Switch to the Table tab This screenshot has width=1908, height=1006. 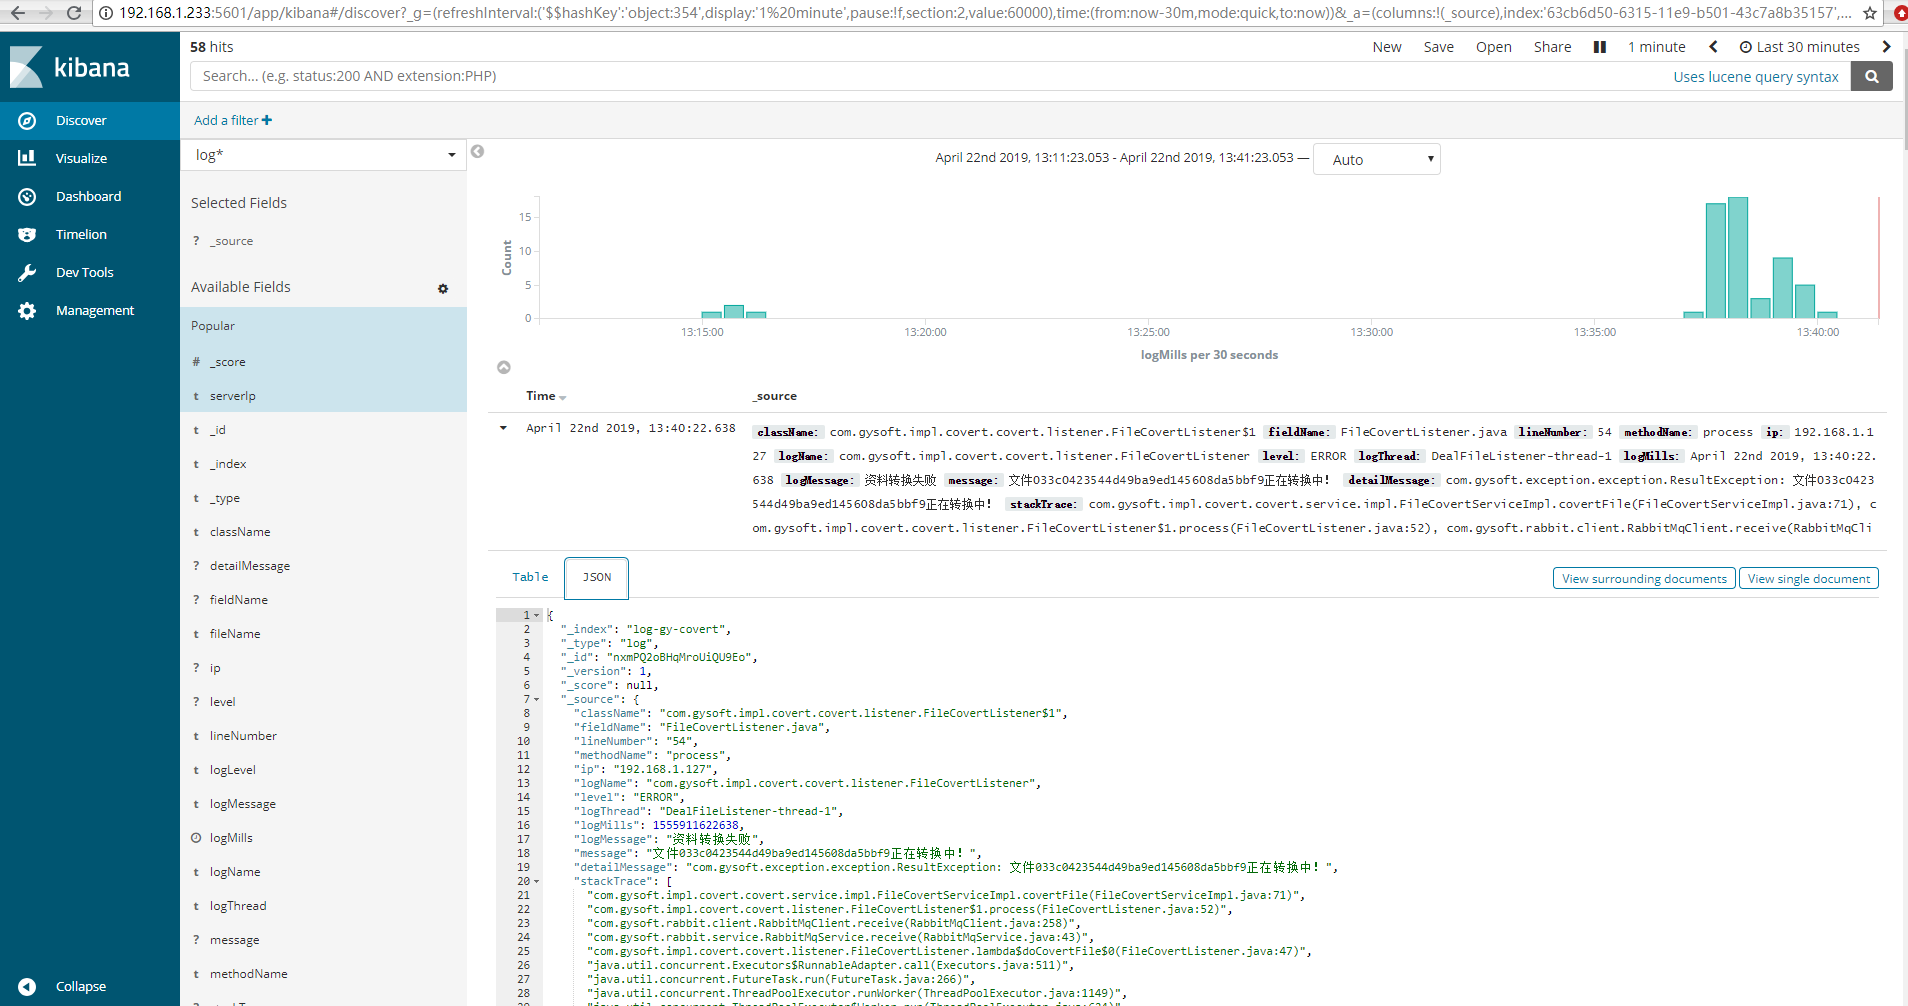point(529,577)
